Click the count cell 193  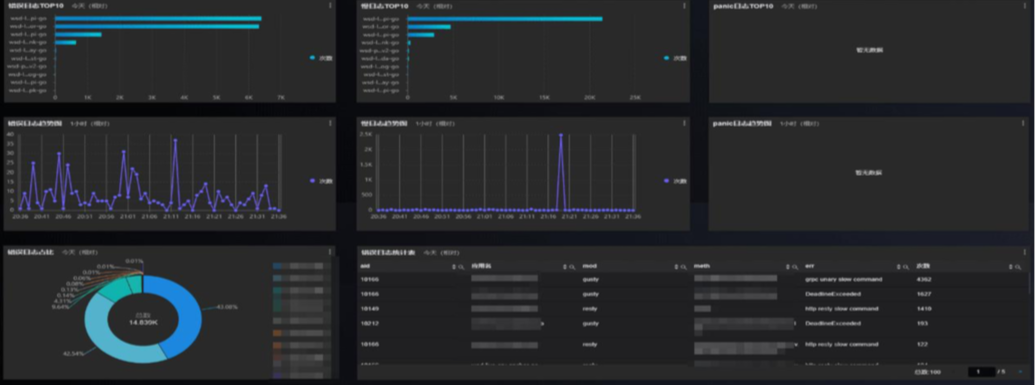click(x=921, y=324)
